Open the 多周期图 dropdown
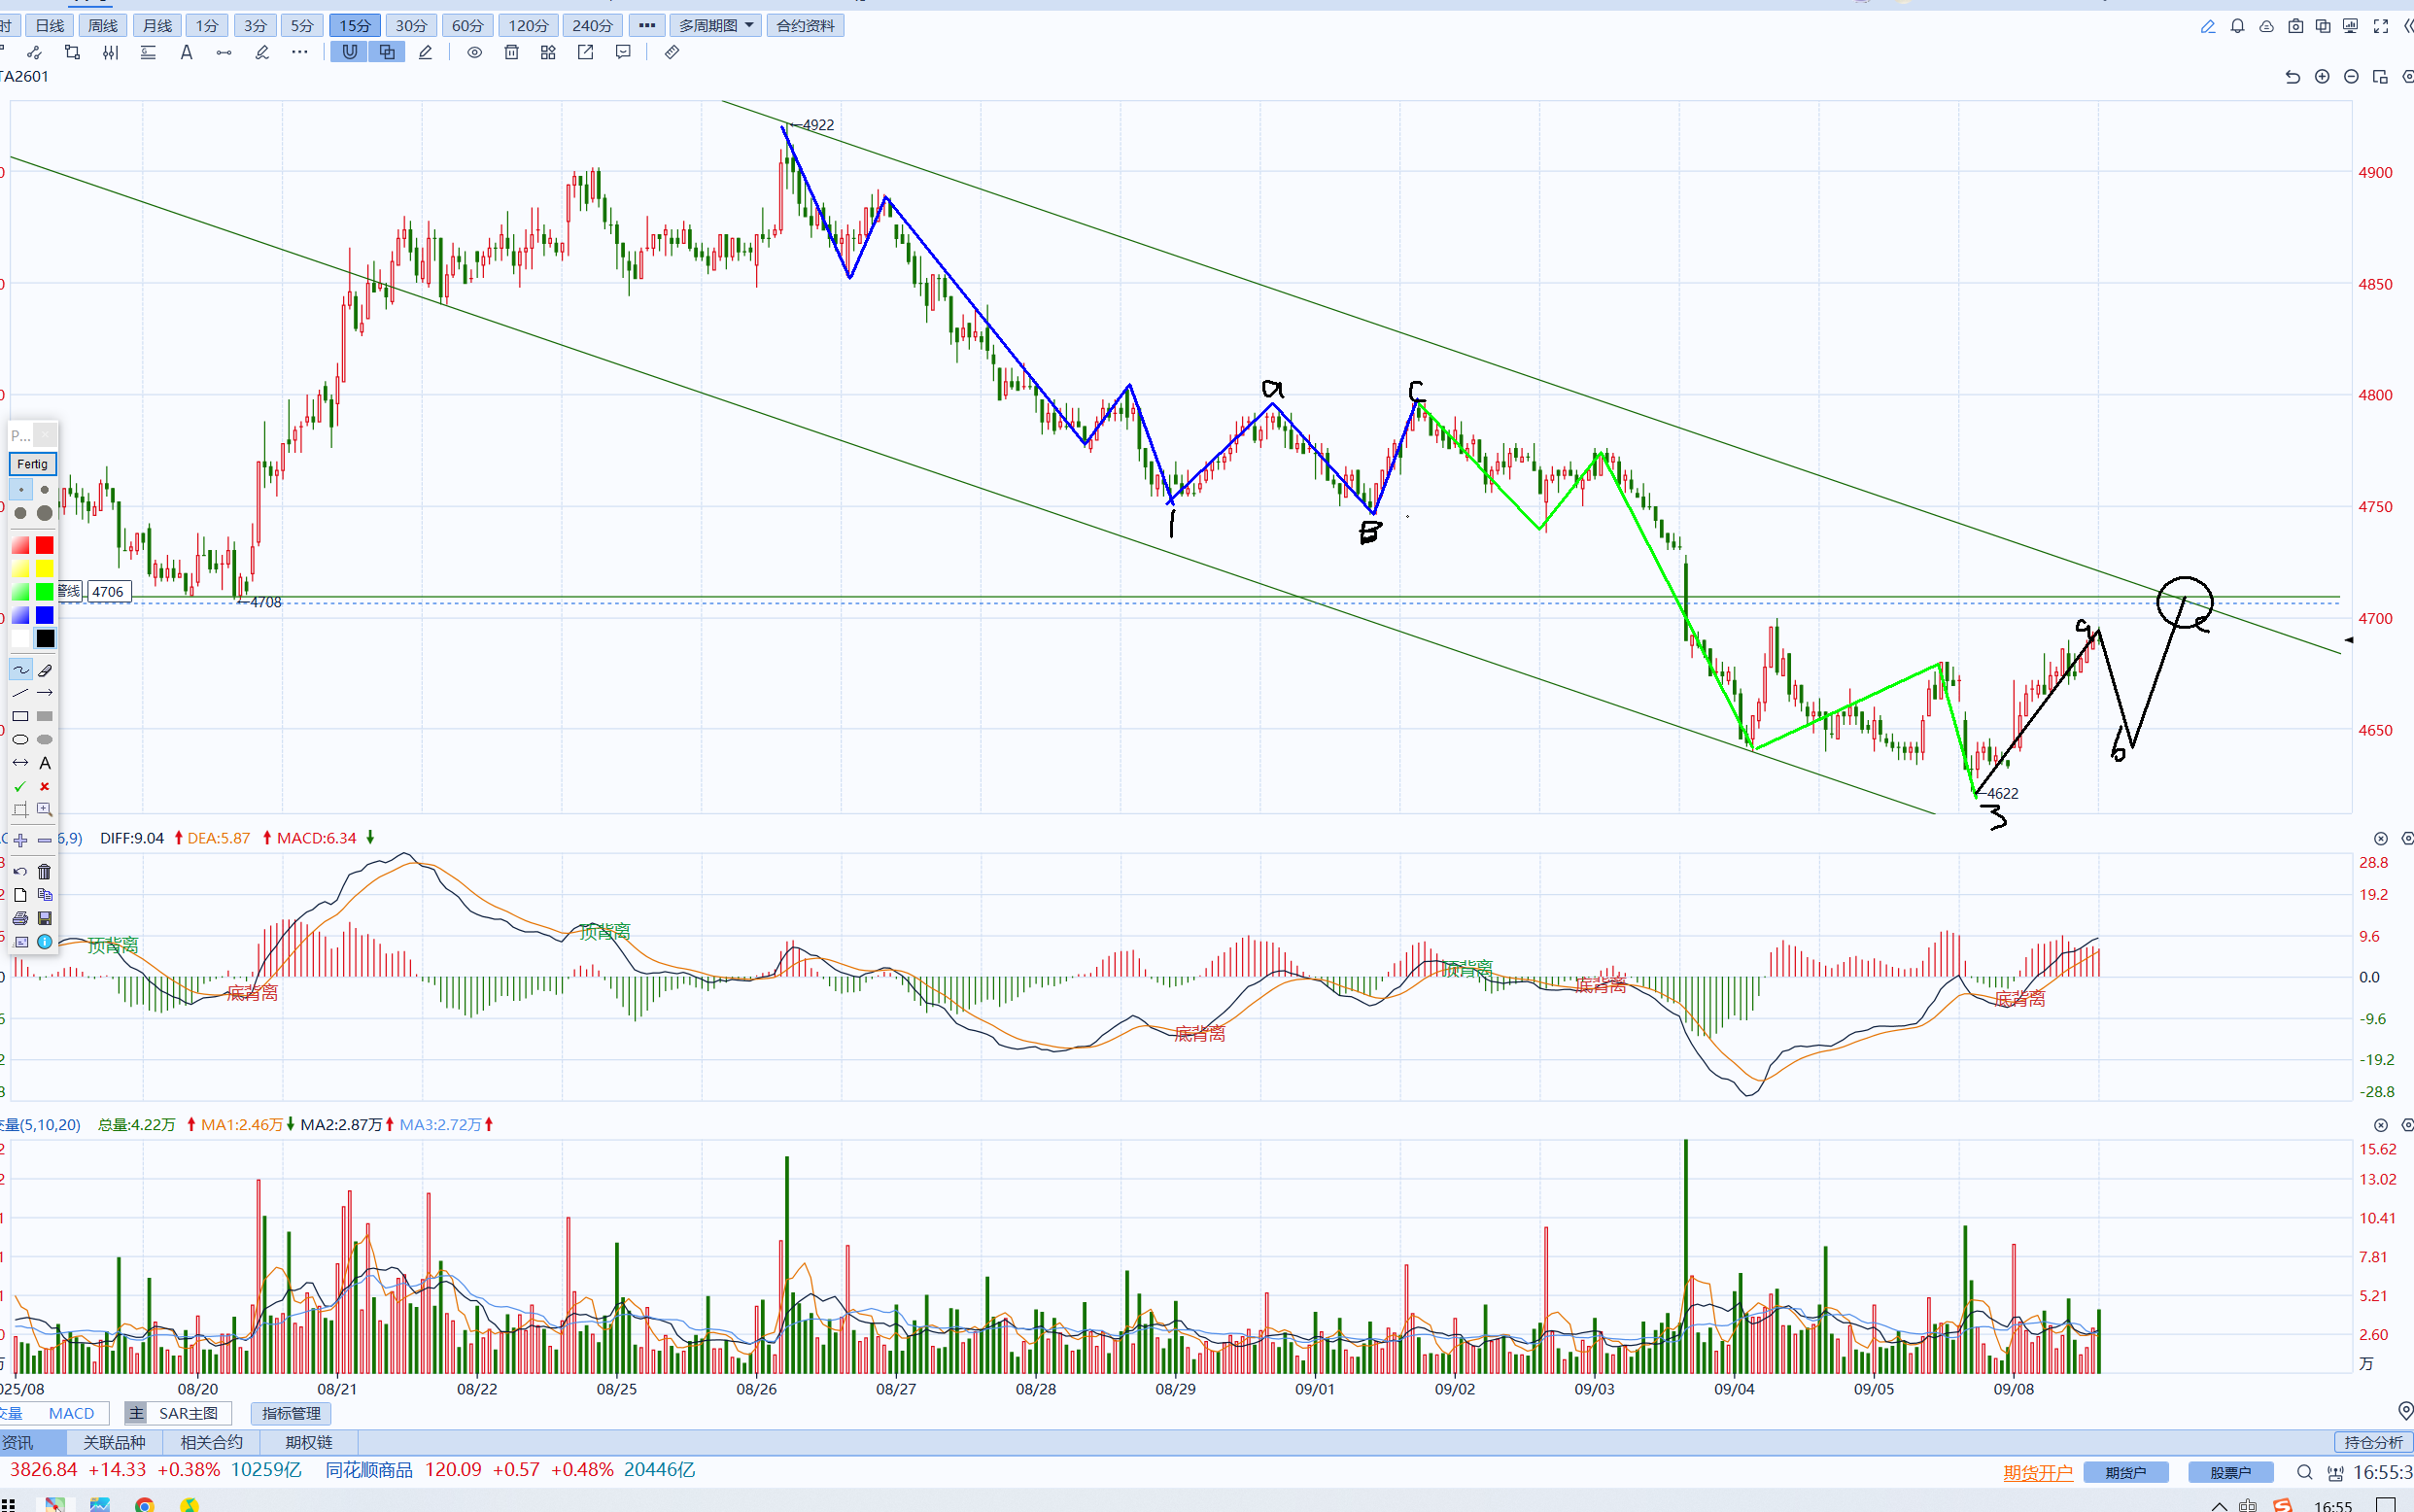The image size is (2414, 1512). point(716,25)
